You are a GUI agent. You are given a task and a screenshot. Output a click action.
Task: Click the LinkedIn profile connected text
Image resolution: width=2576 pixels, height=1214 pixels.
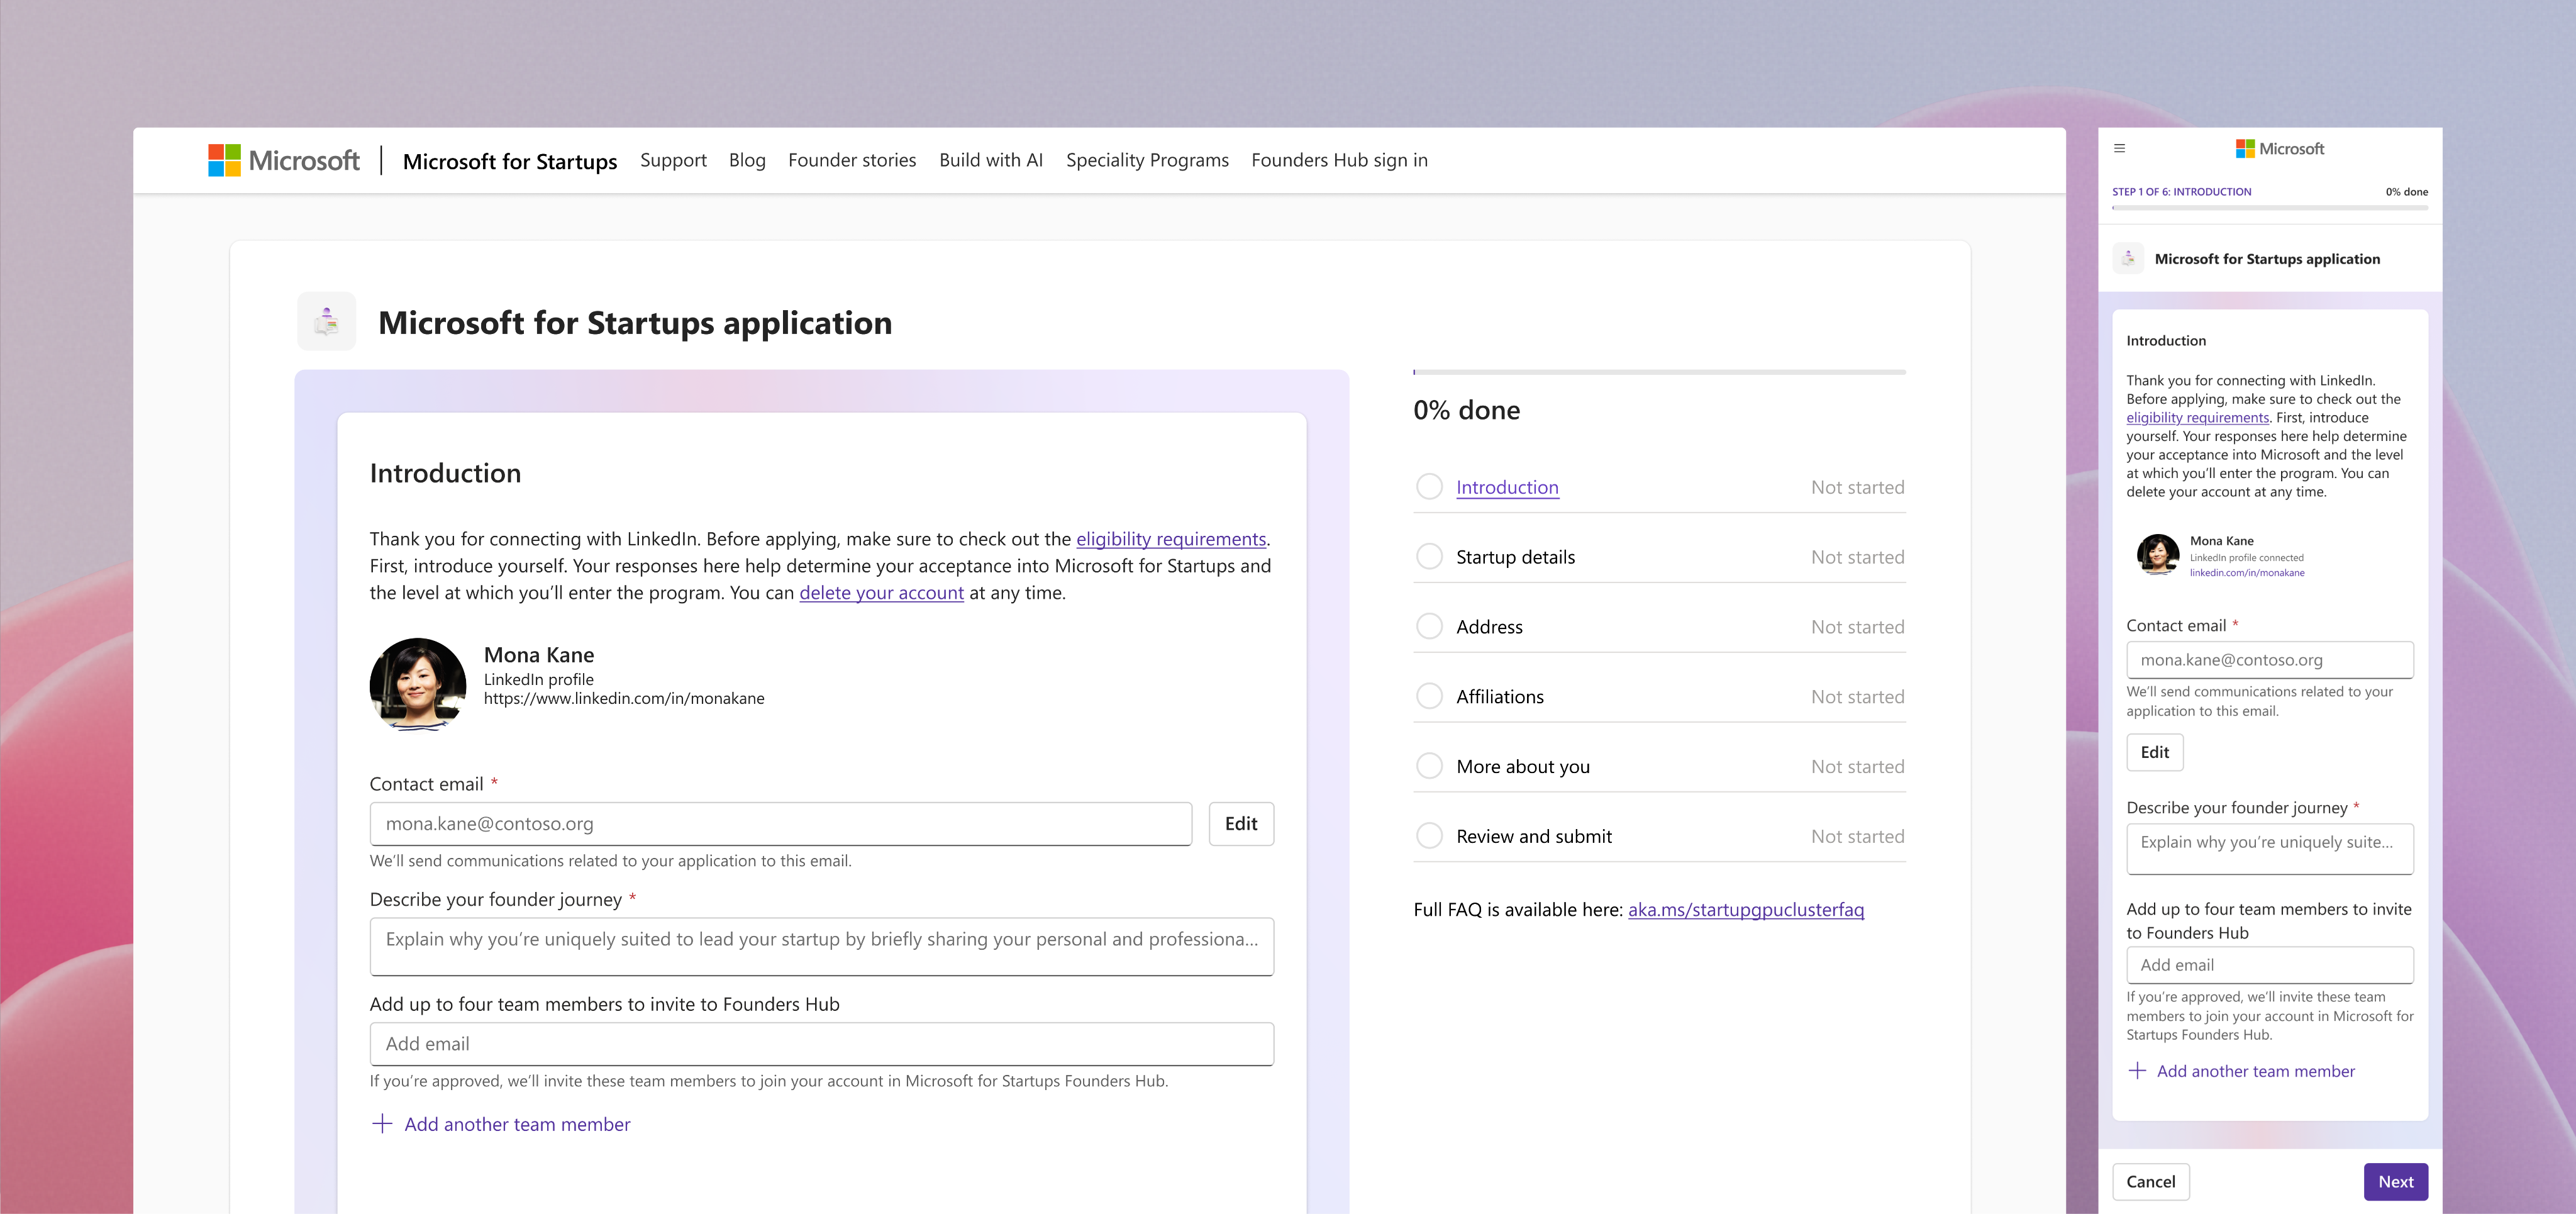pos(2246,558)
